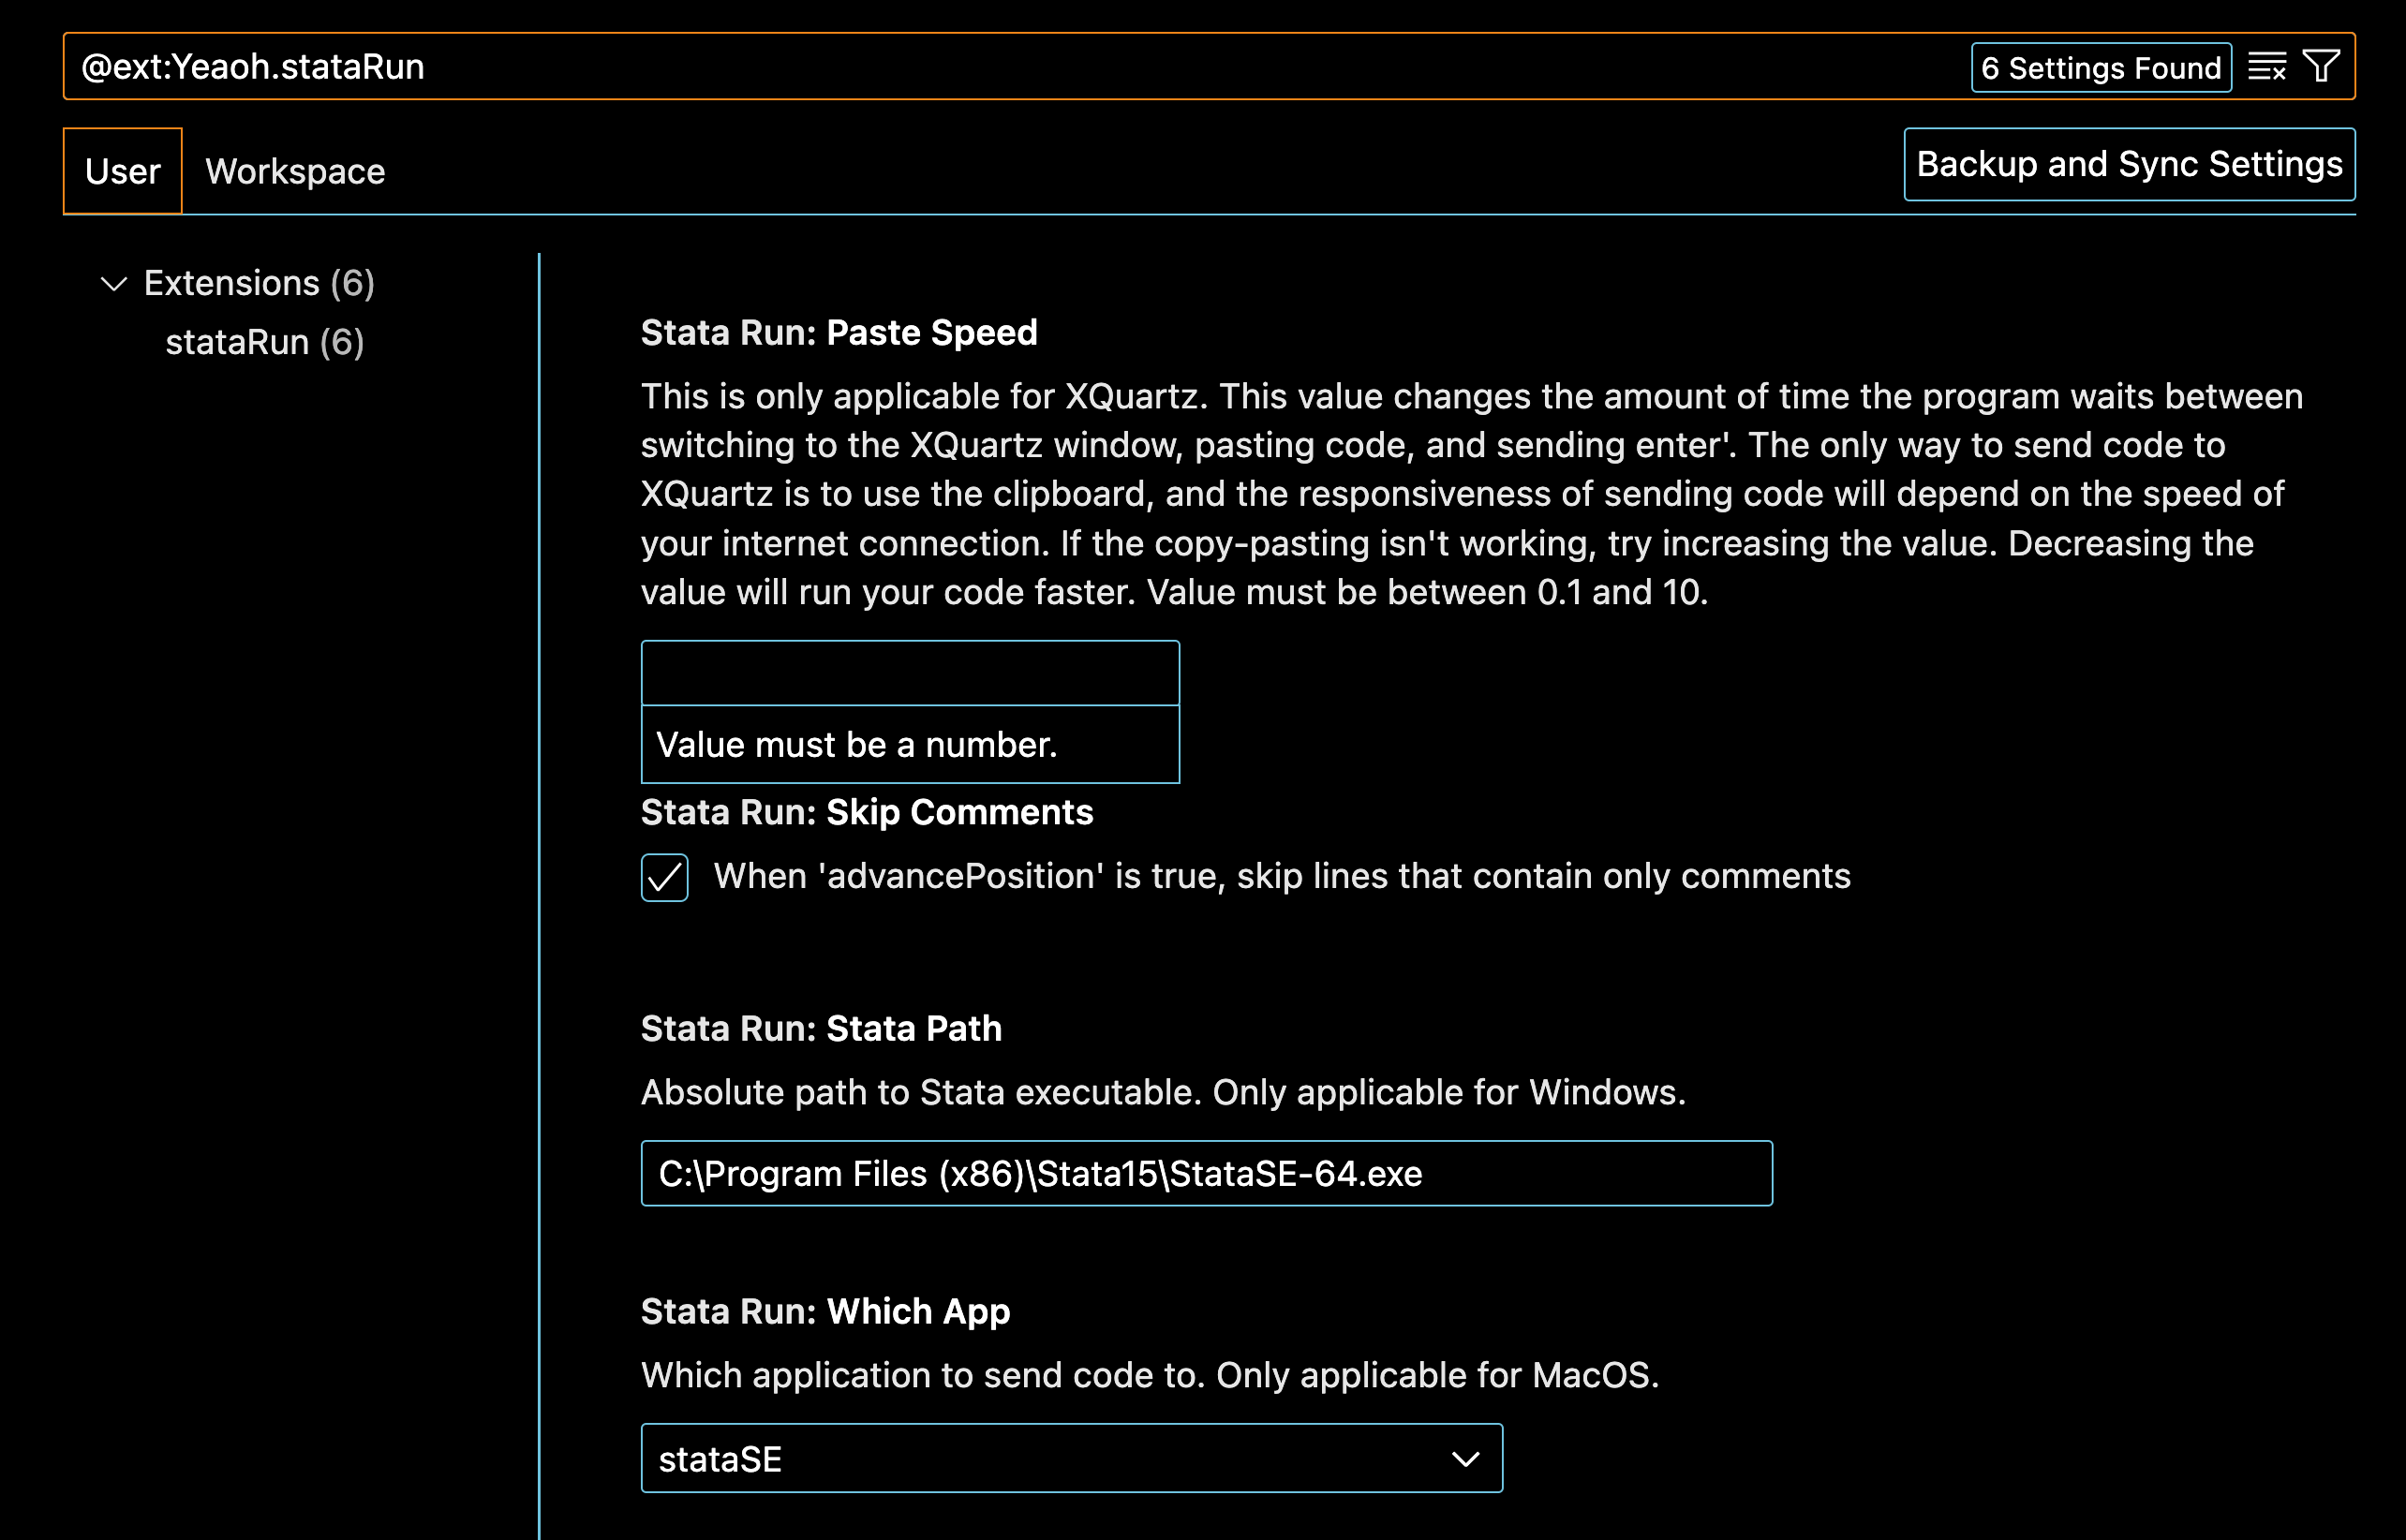The height and width of the screenshot is (1540, 2406).
Task: Open the filter settings funnel icon
Action: [2321, 67]
